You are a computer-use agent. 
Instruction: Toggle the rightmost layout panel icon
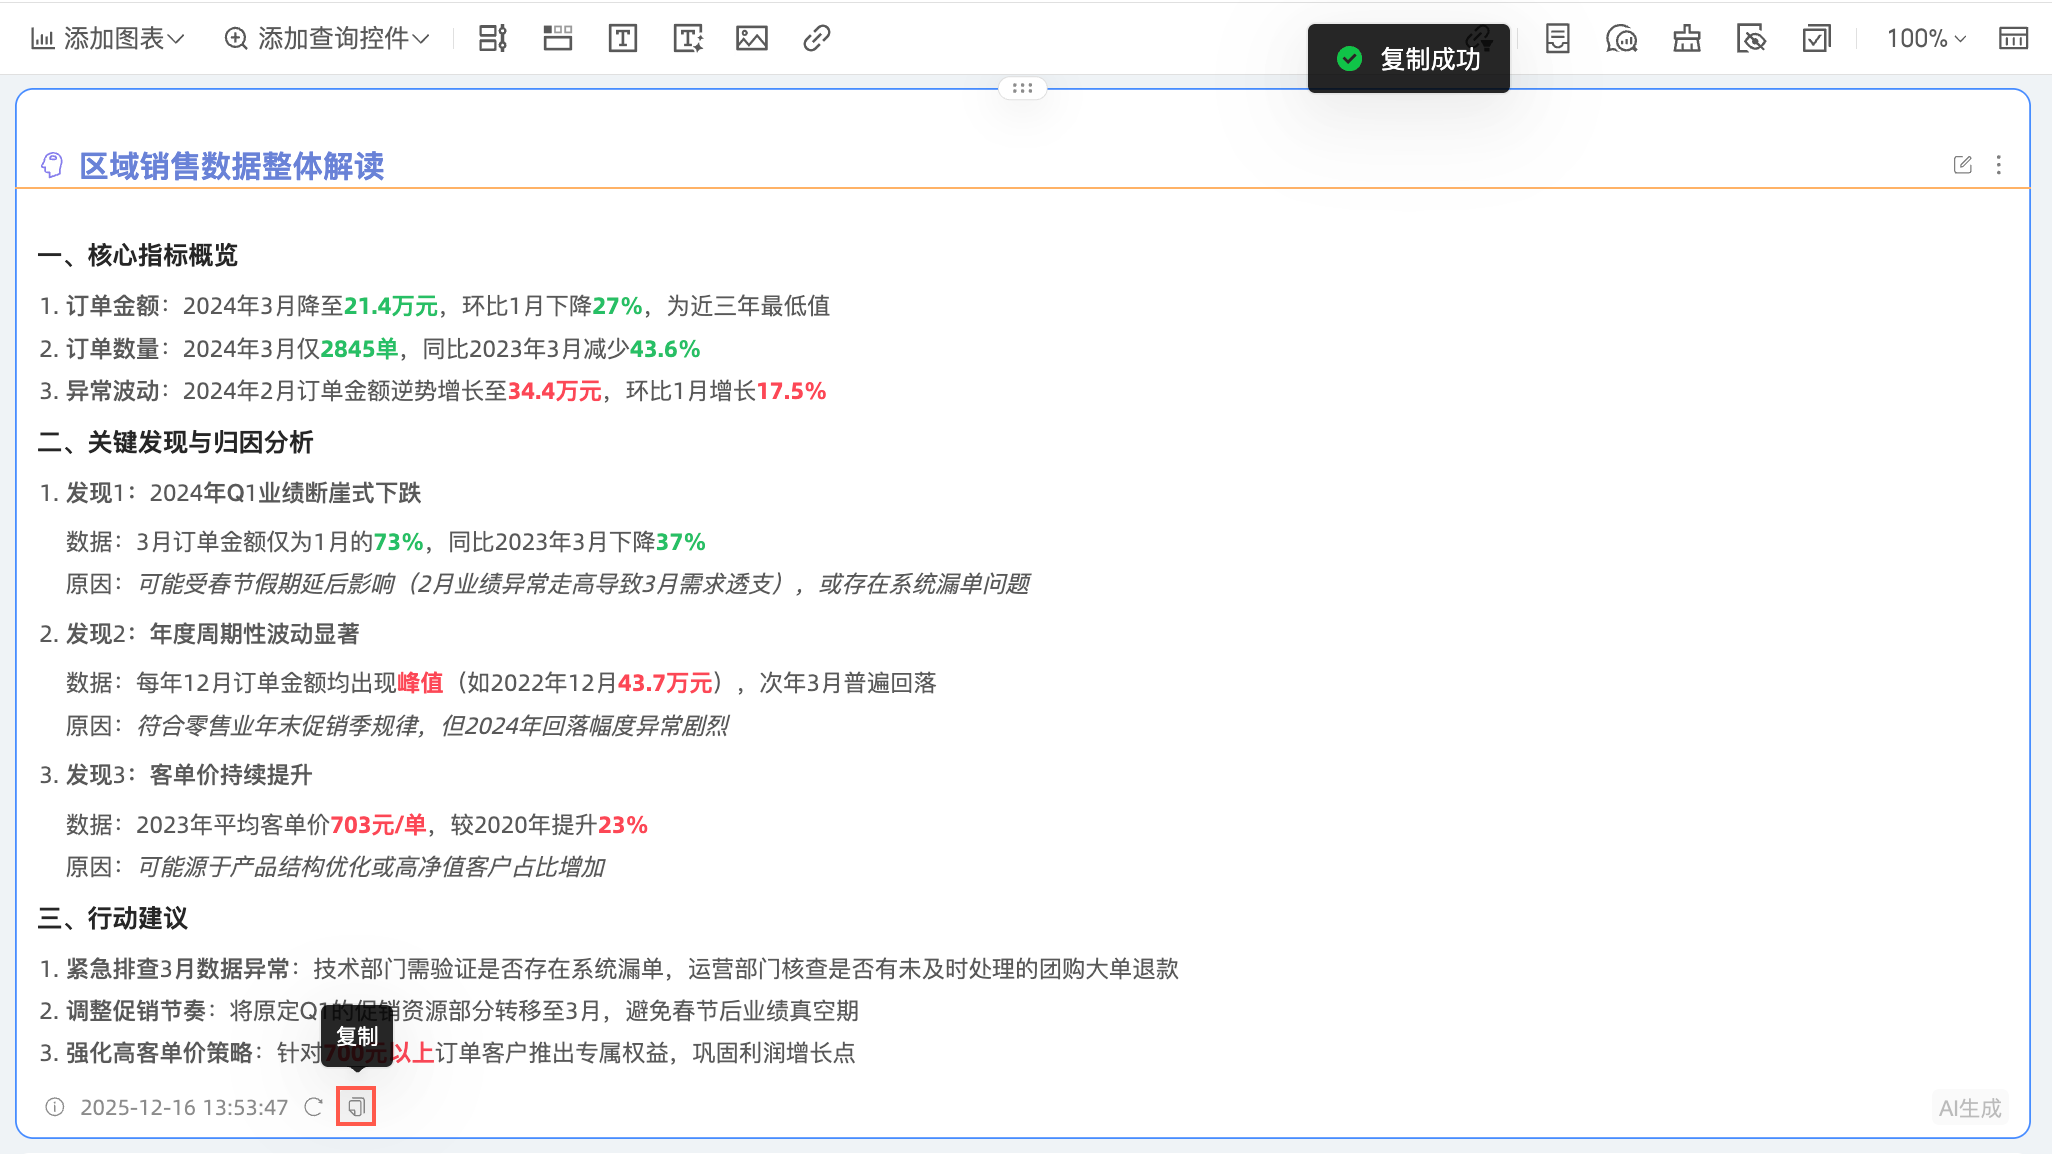pyautogui.click(x=2013, y=39)
